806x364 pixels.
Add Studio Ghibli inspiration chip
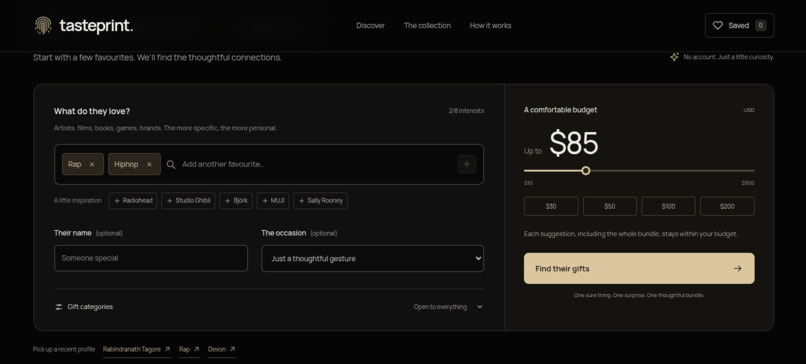[x=188, y=201]
